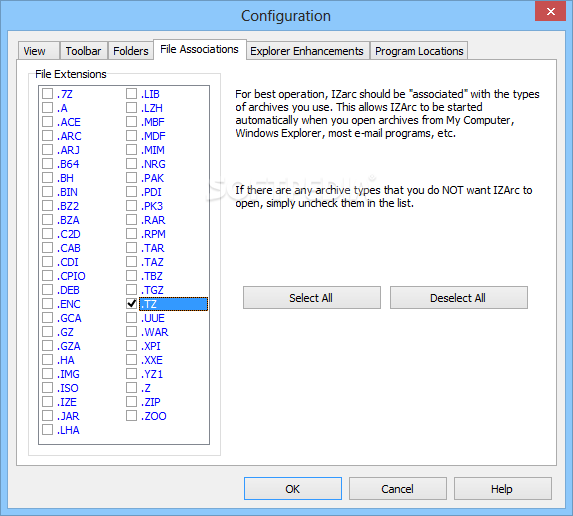The image size is (573, 516).
Task: Enable the .XXE checkbox
Action: point(132,360)
